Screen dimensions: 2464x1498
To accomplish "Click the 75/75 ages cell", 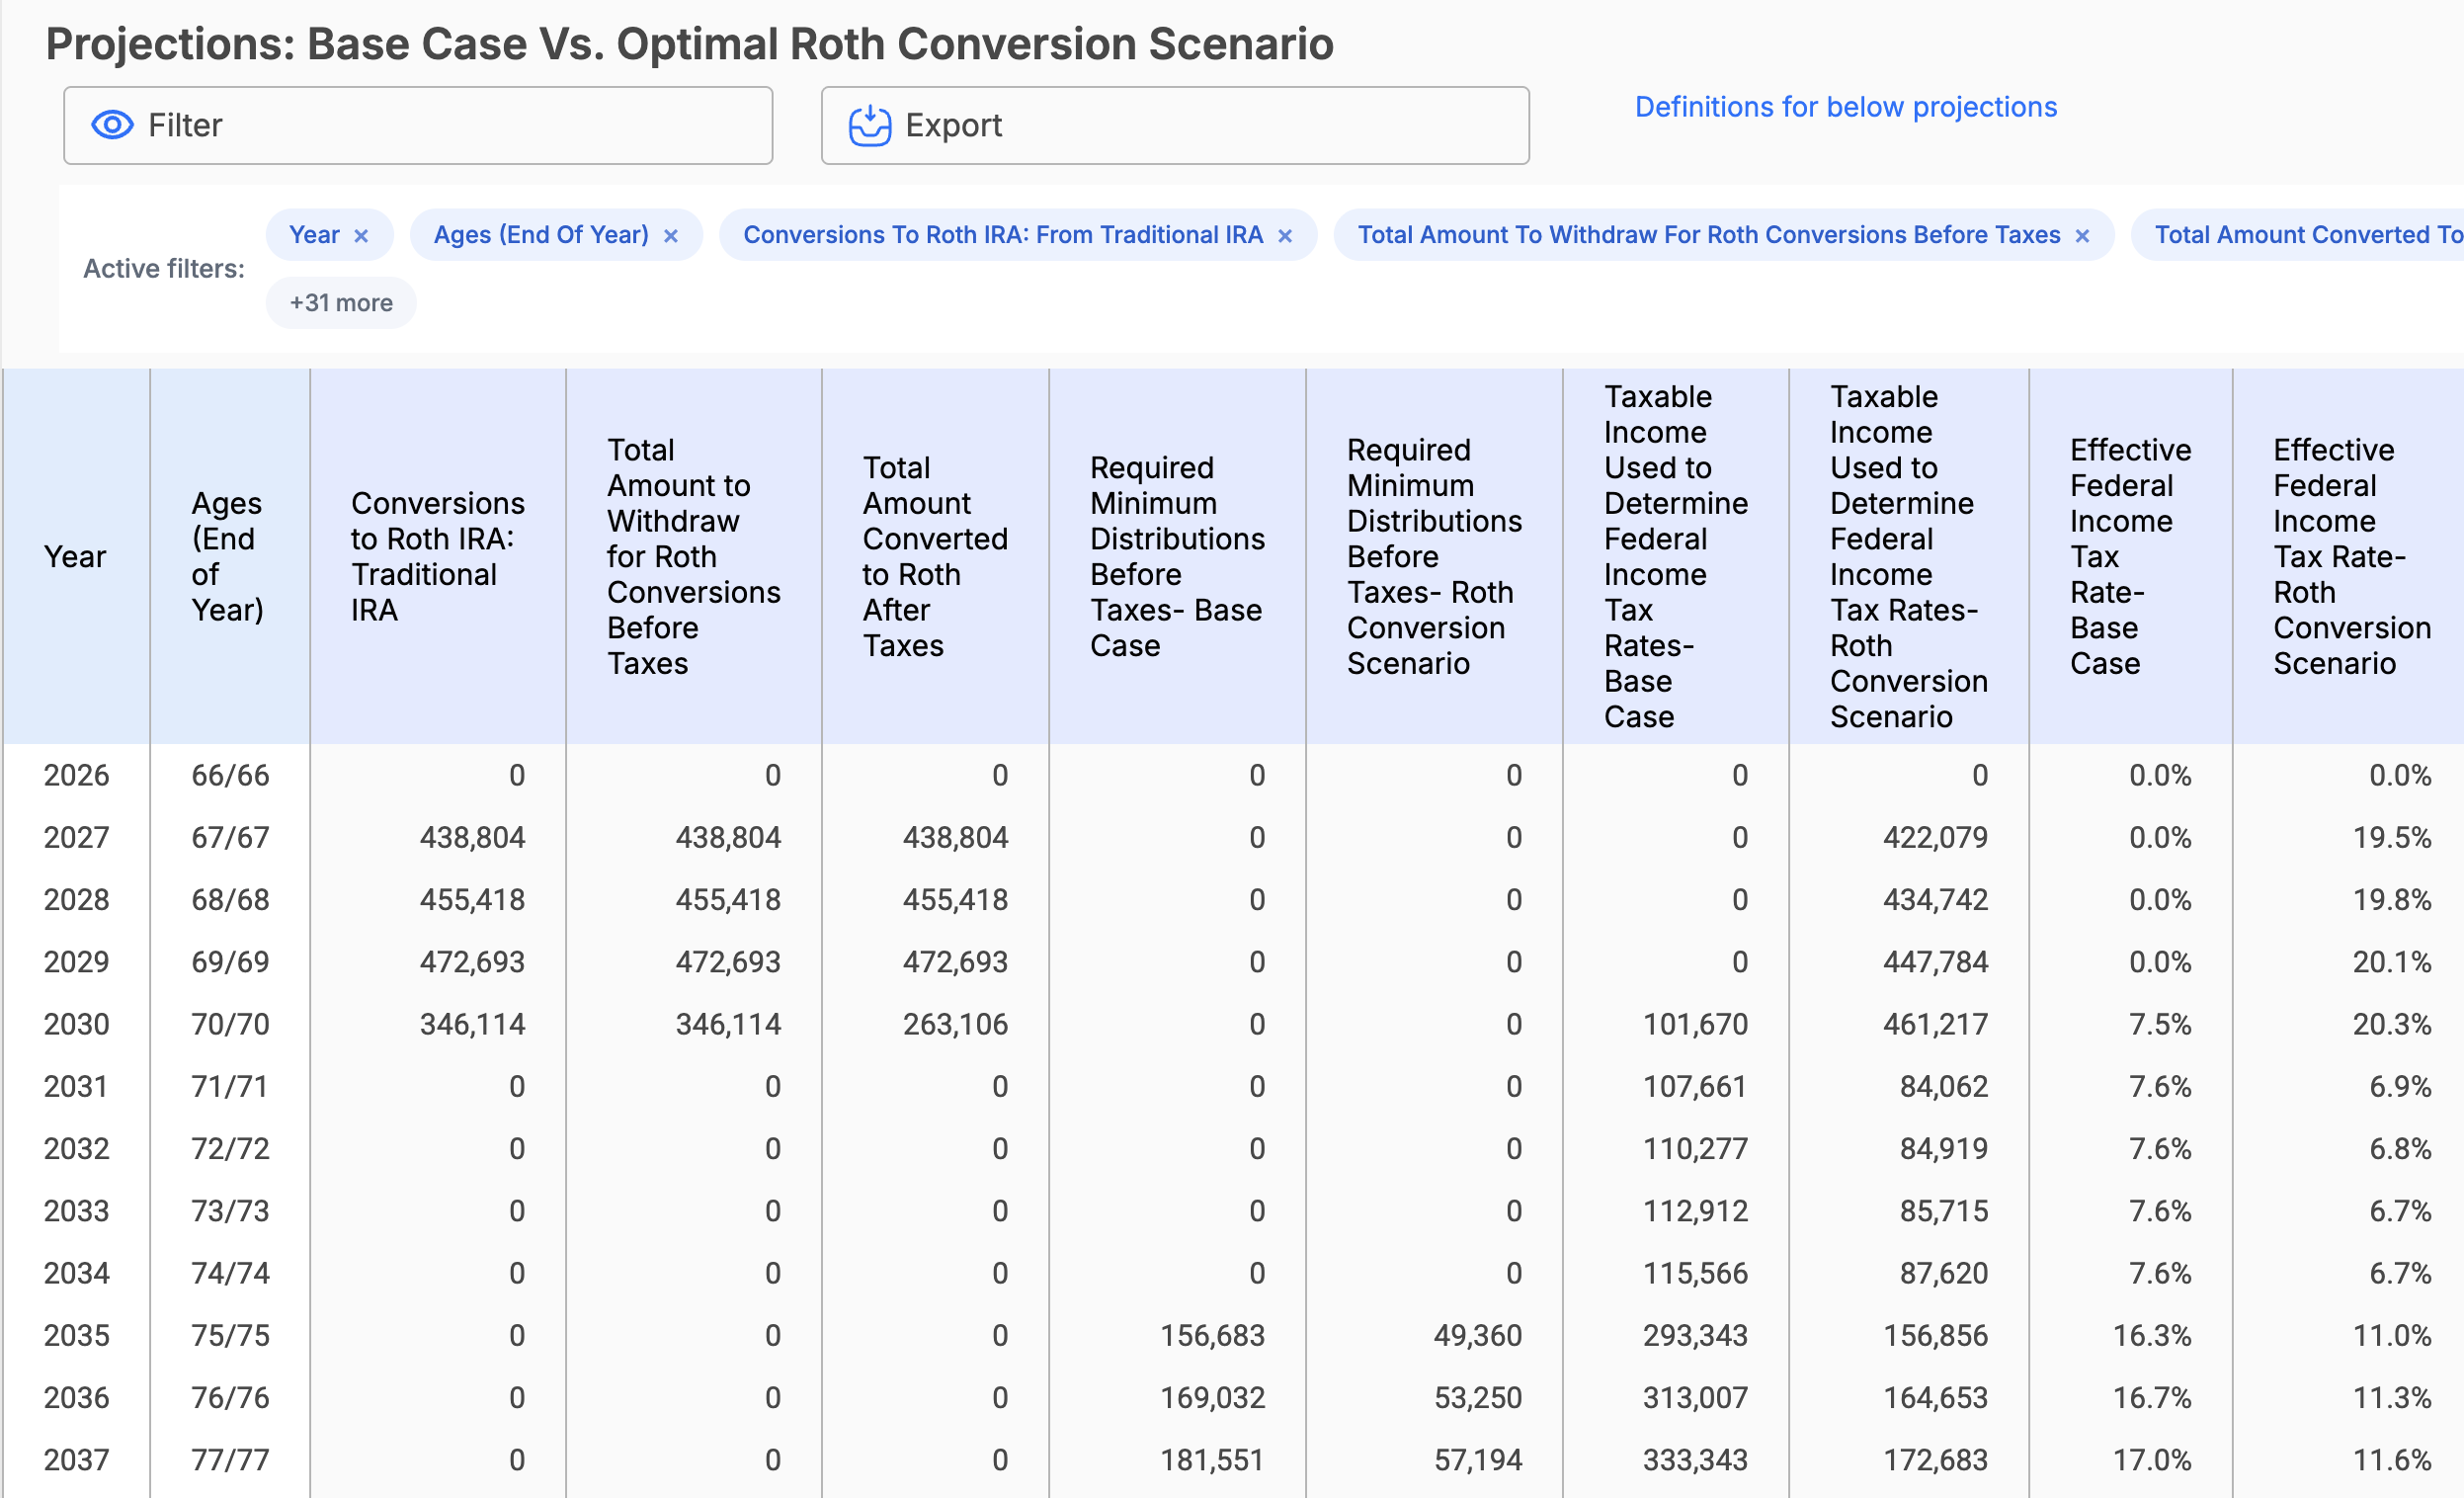I will [230, 1336].
